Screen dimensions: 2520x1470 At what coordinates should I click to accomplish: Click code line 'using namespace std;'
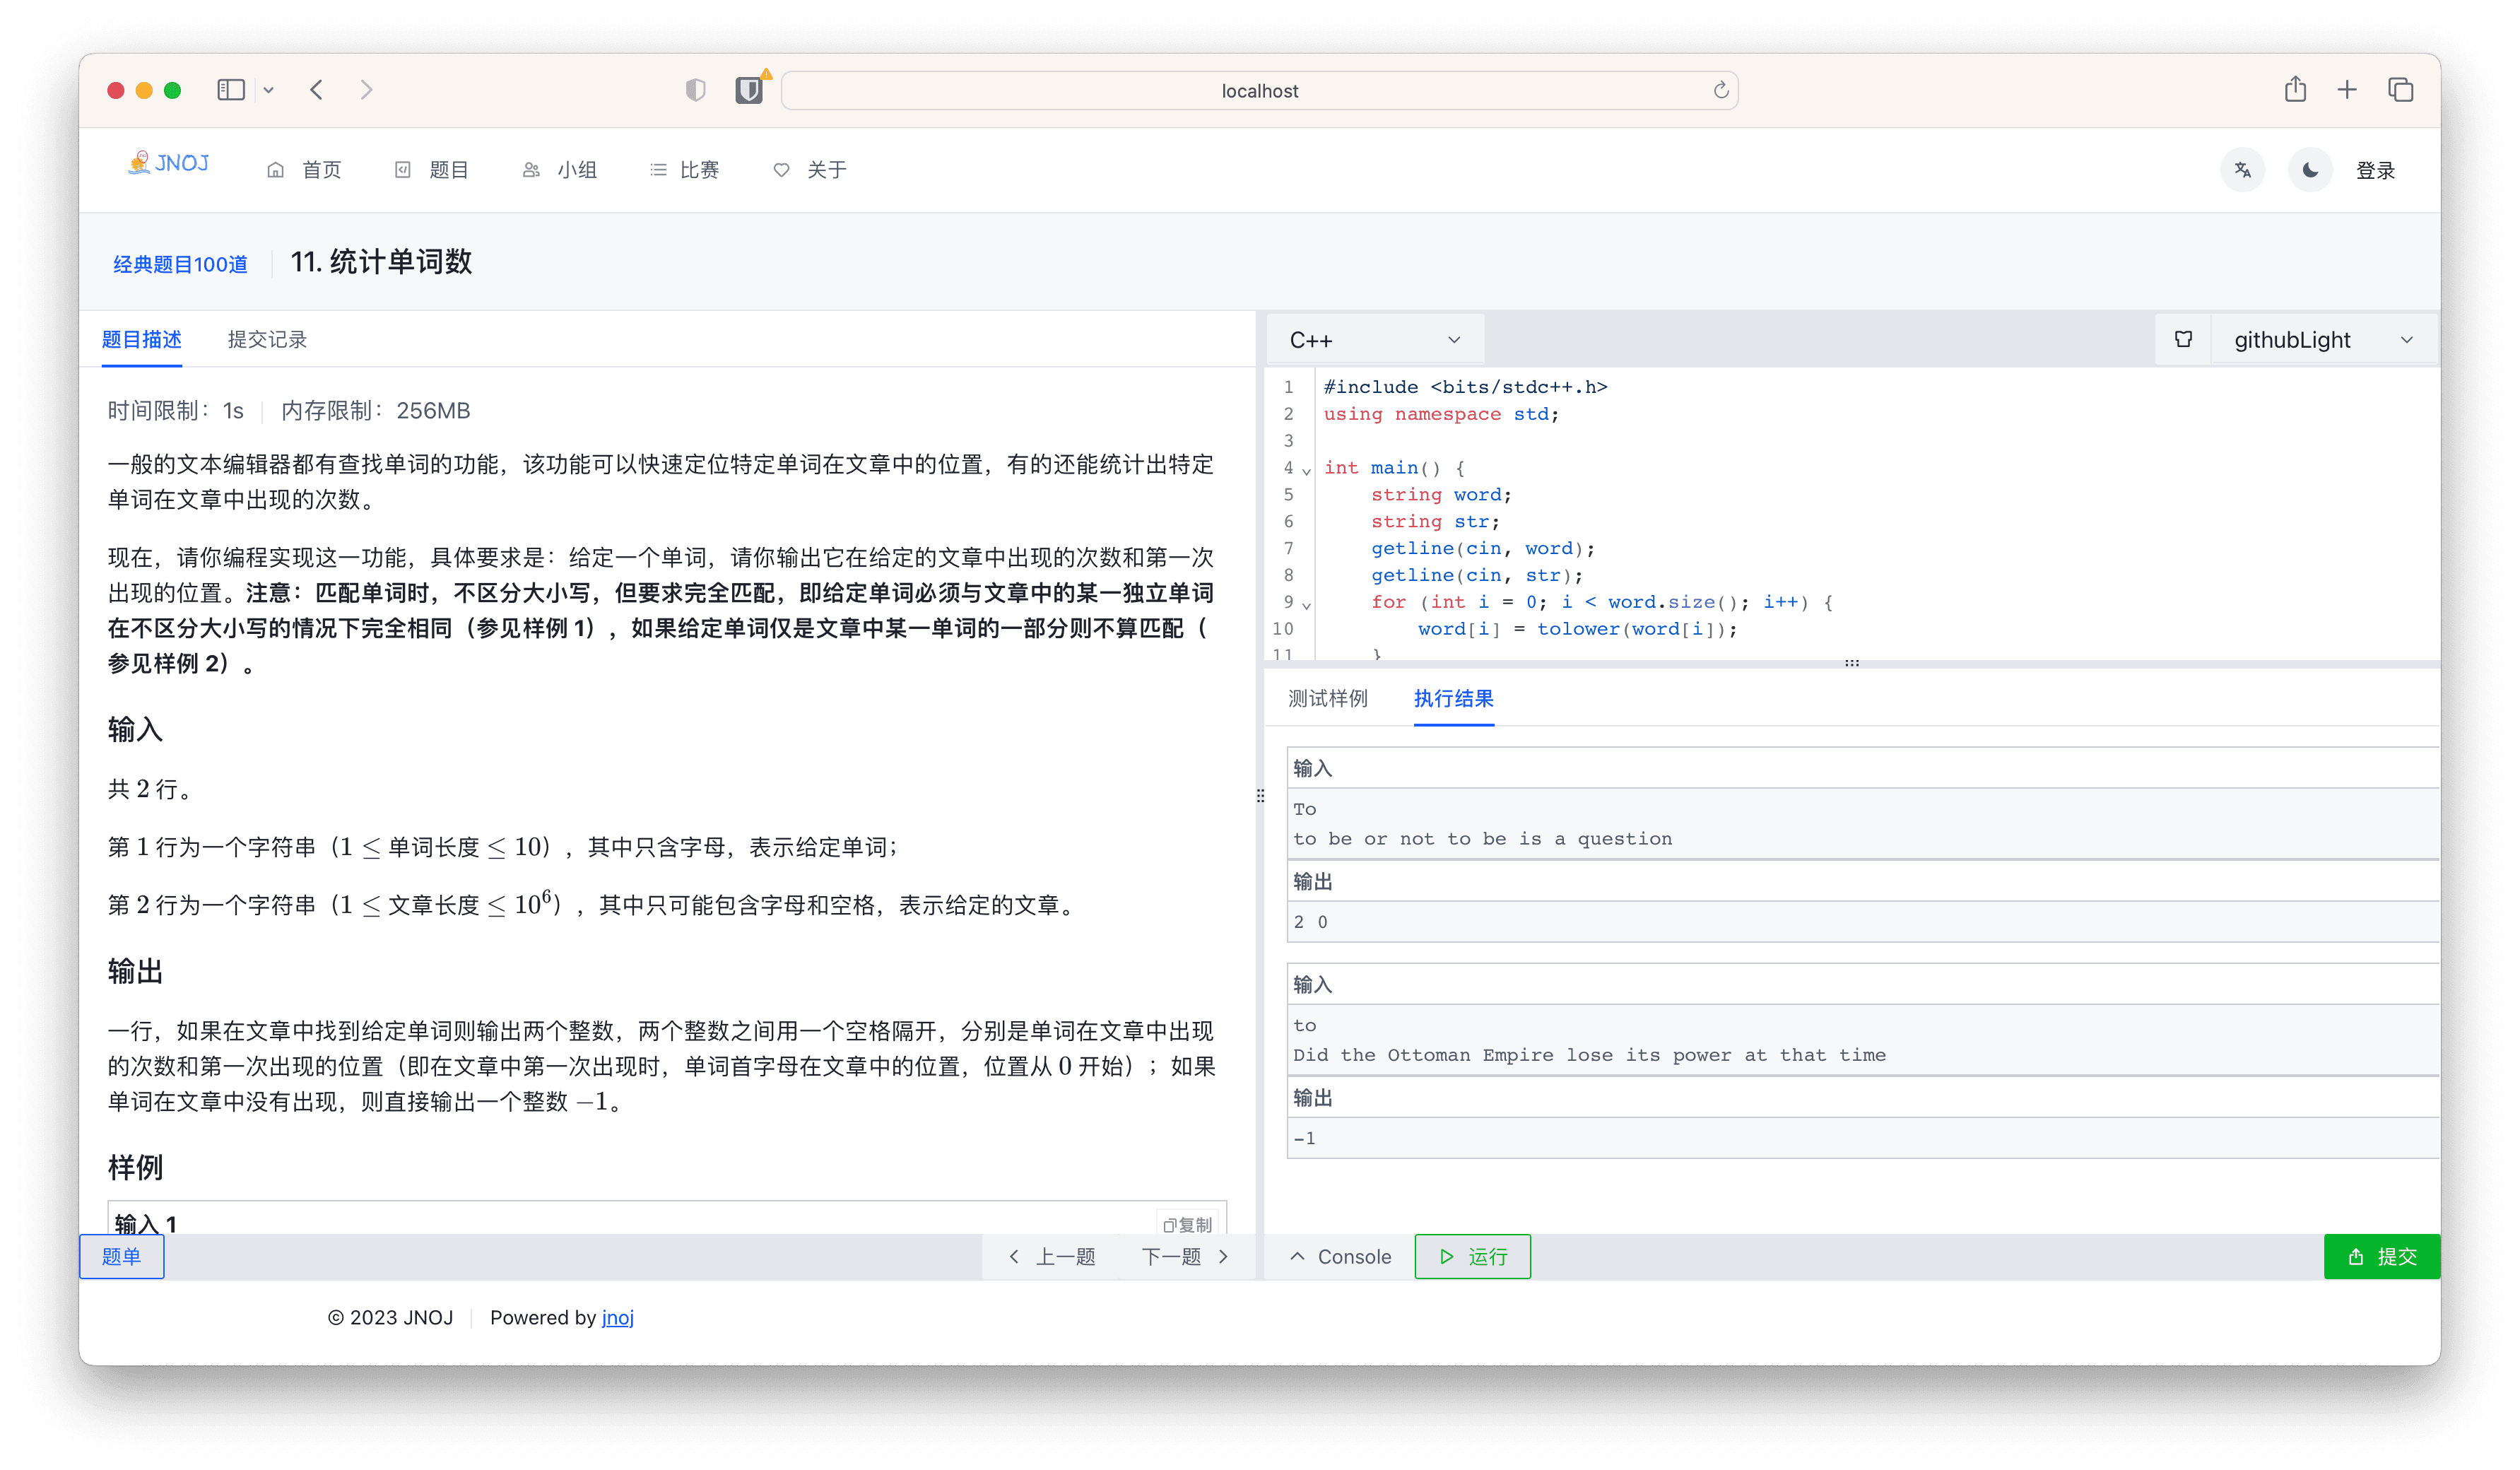(1441, 414)
